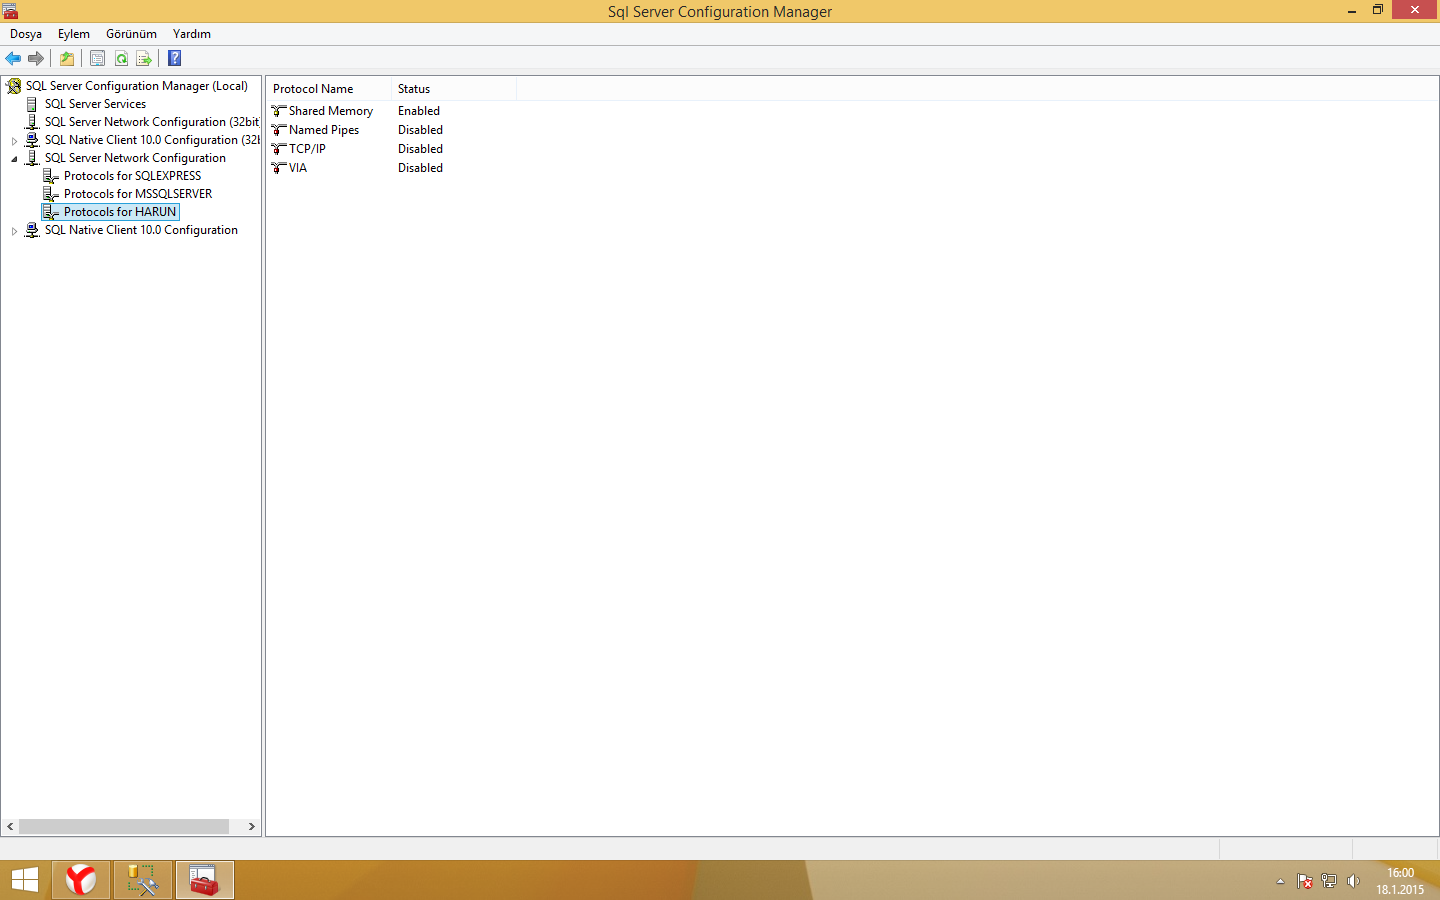Click the tree pane horizontal scrollbar thumb
The width and height of the screenshot is (1440, 900).
(124, 827)
